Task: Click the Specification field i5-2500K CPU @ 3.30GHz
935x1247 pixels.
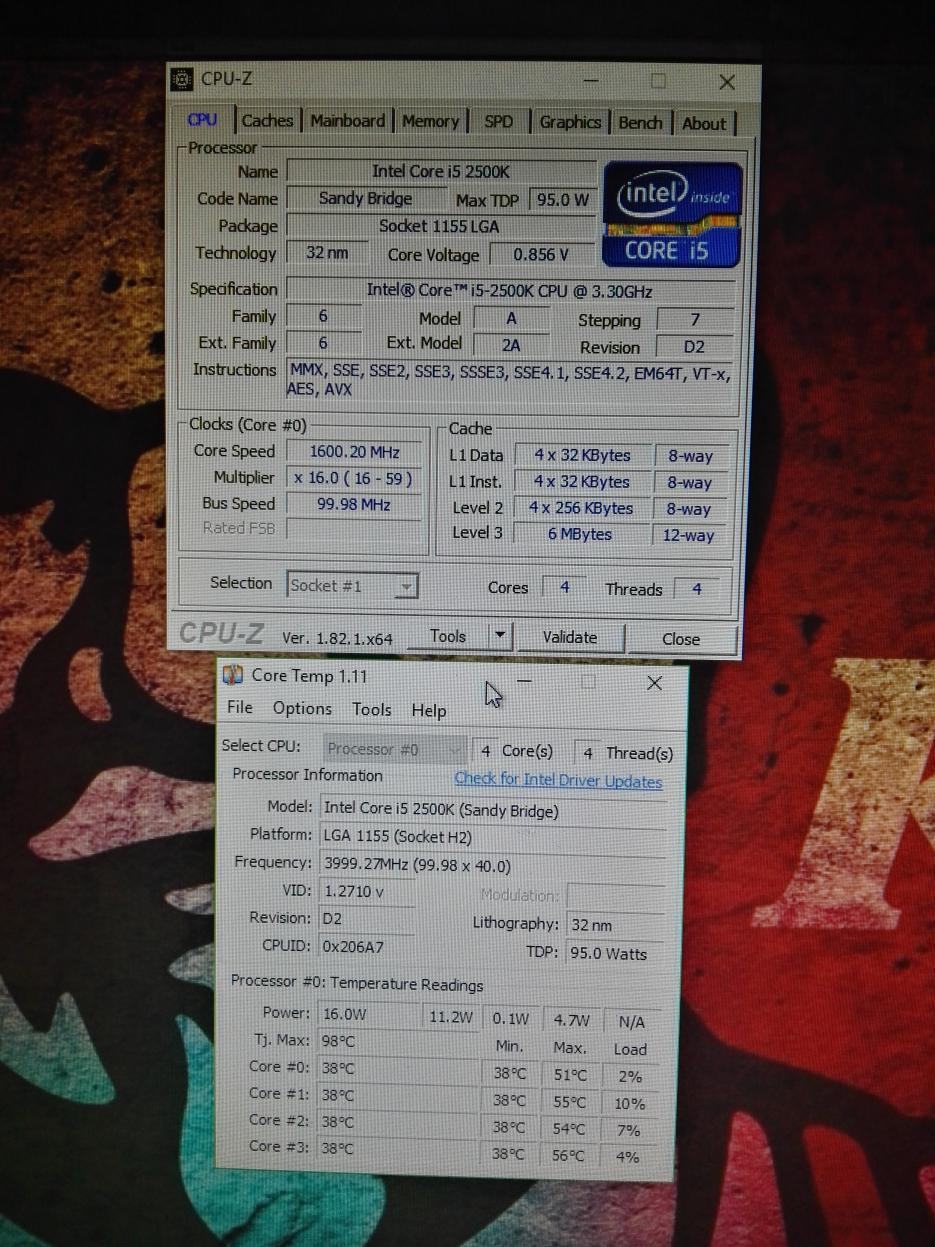Action: point(510,291)
